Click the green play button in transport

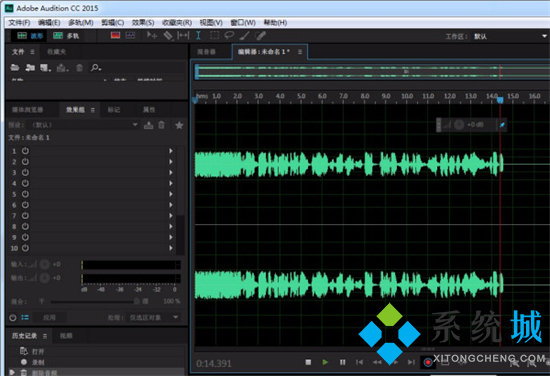coord(325,362)
